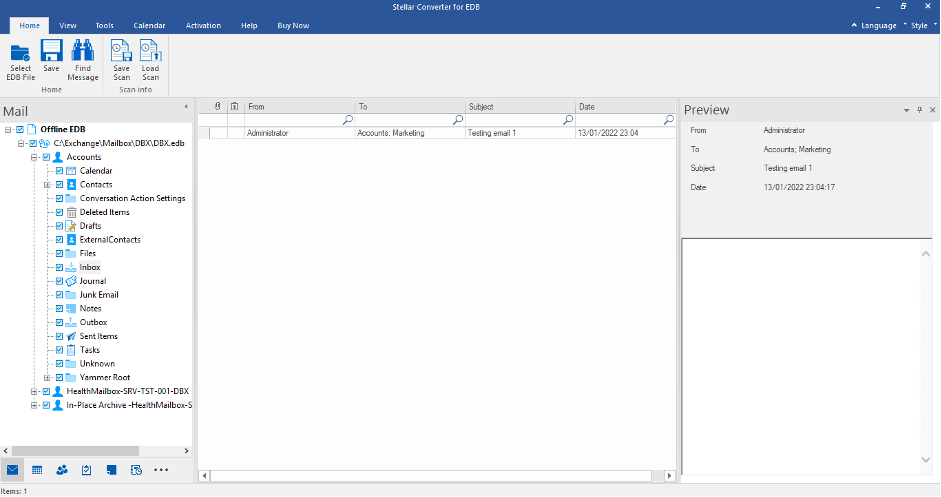Viewport: 941px width, 497px height.
Task: Open the Activation ribbon tab
Action: tap(203, 26)
